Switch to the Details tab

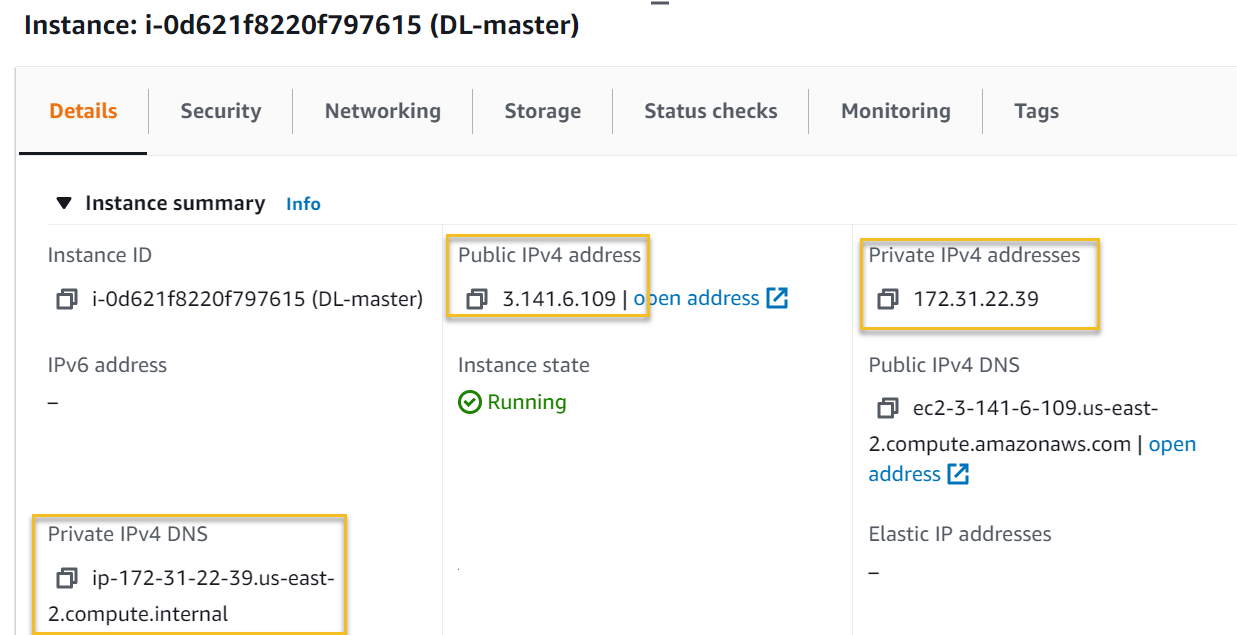tap(83, 111)
